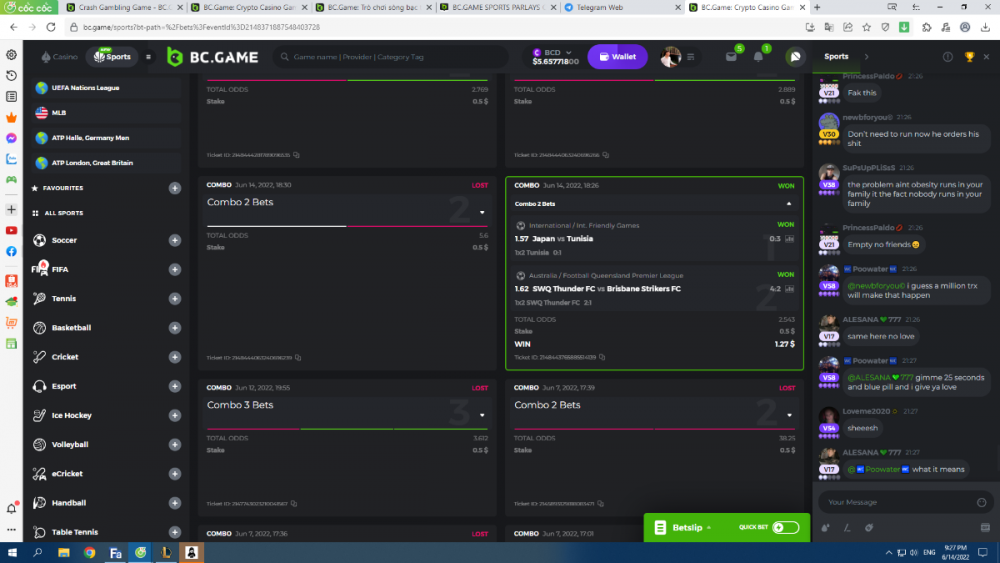1000x563 pixels.
Task: Add Soccer to favourites with plus button
Action: [175, 240]
